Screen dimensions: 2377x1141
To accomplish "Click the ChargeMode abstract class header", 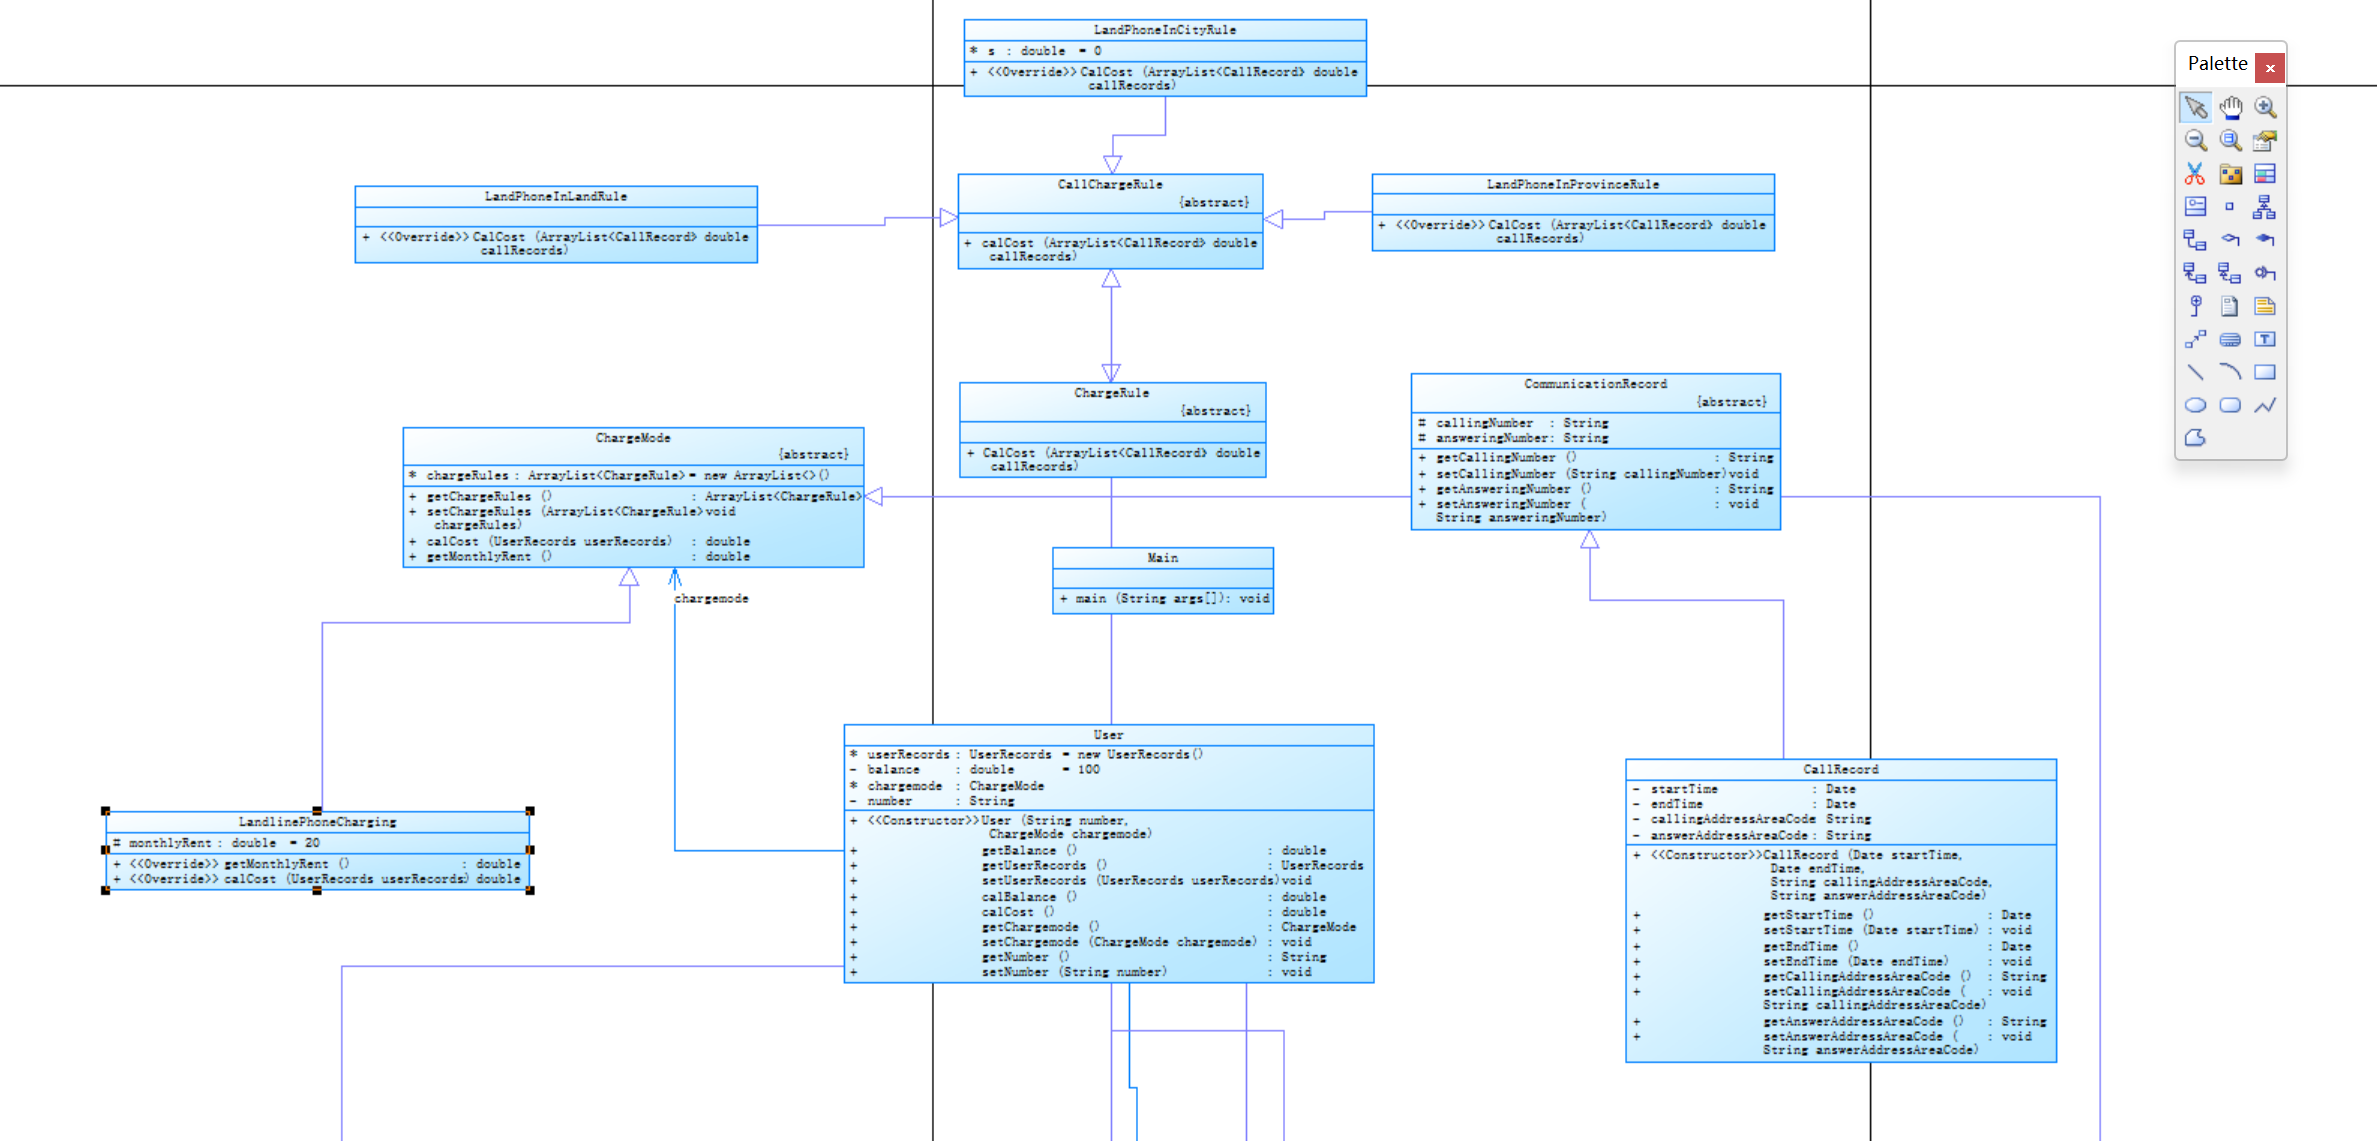I will point(633,438).
